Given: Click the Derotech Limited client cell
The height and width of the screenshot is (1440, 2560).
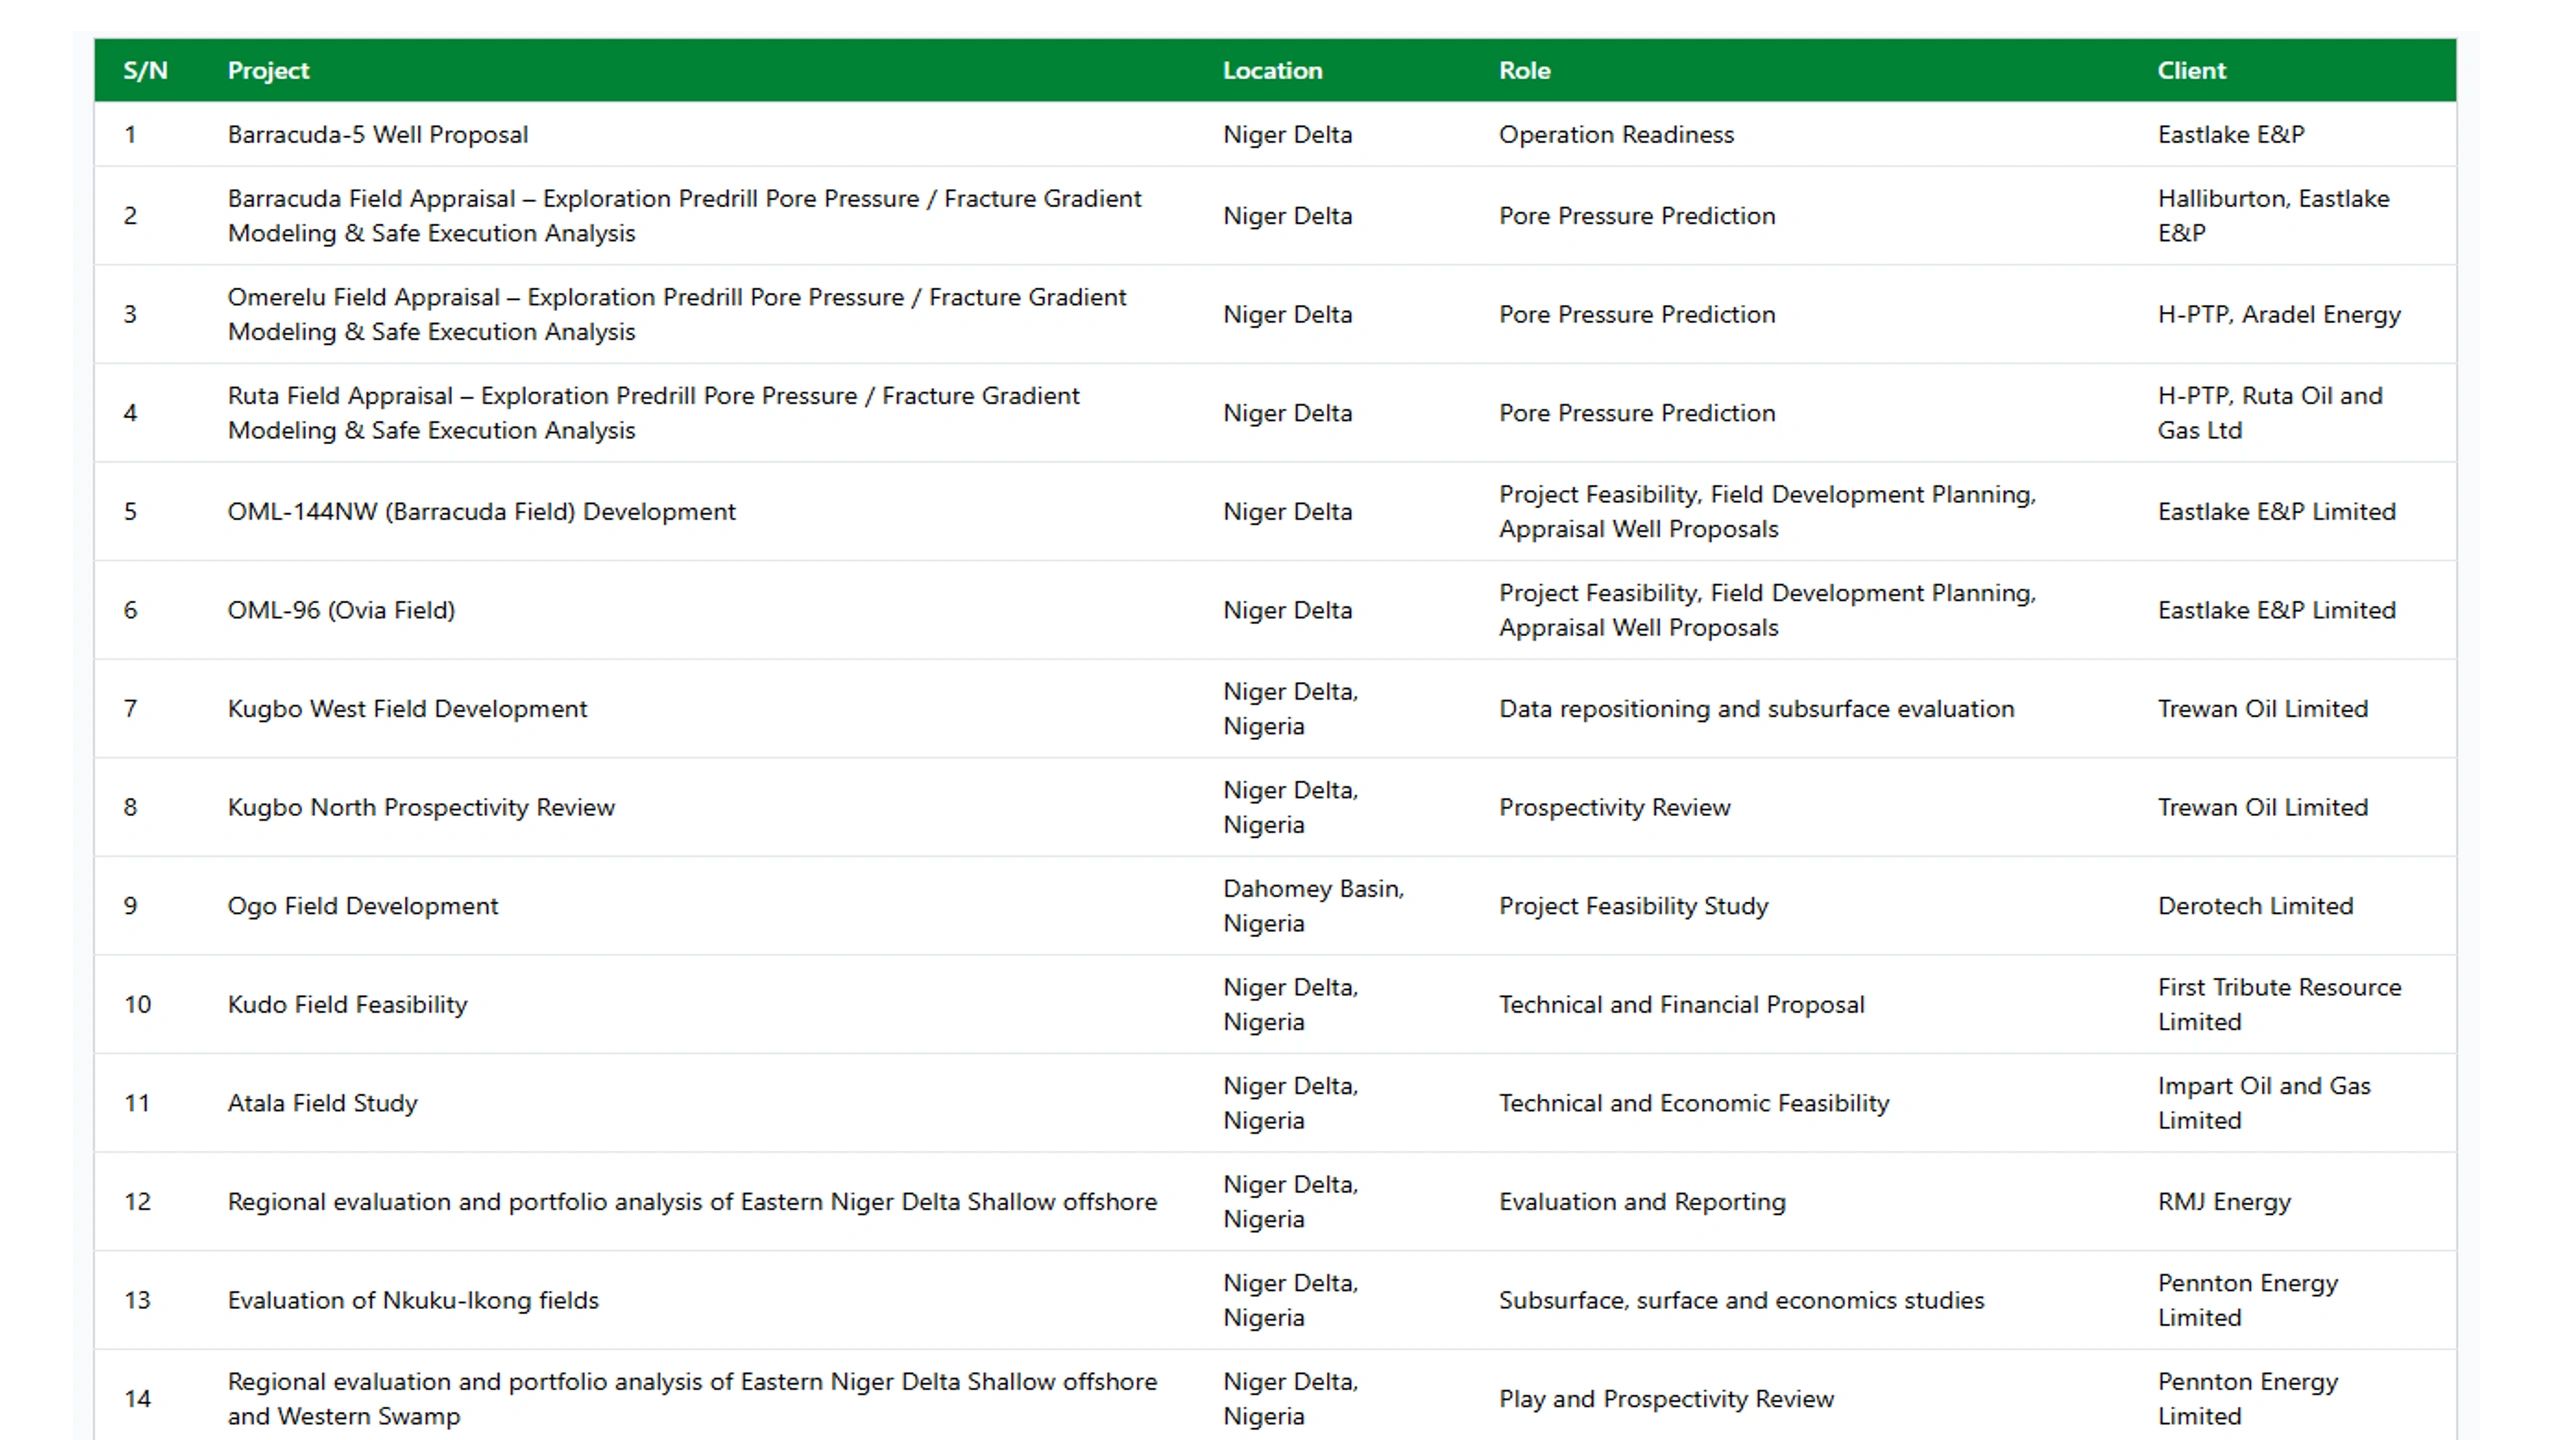Looking at the screenshot, I should (x=2255, y=906).
